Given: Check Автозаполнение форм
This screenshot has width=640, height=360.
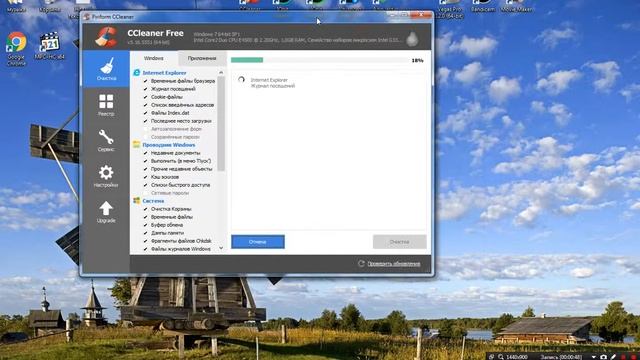Looking at the screenshot, I should tap(146, 129).
